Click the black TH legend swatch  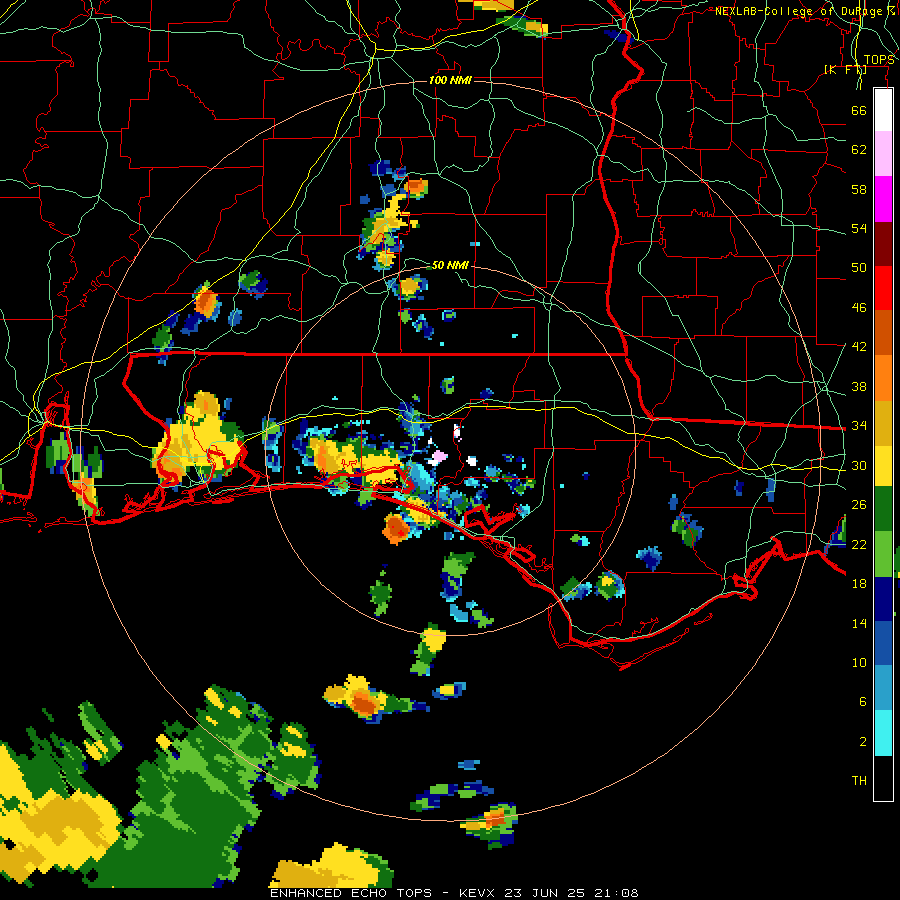(x=883, y=778)
